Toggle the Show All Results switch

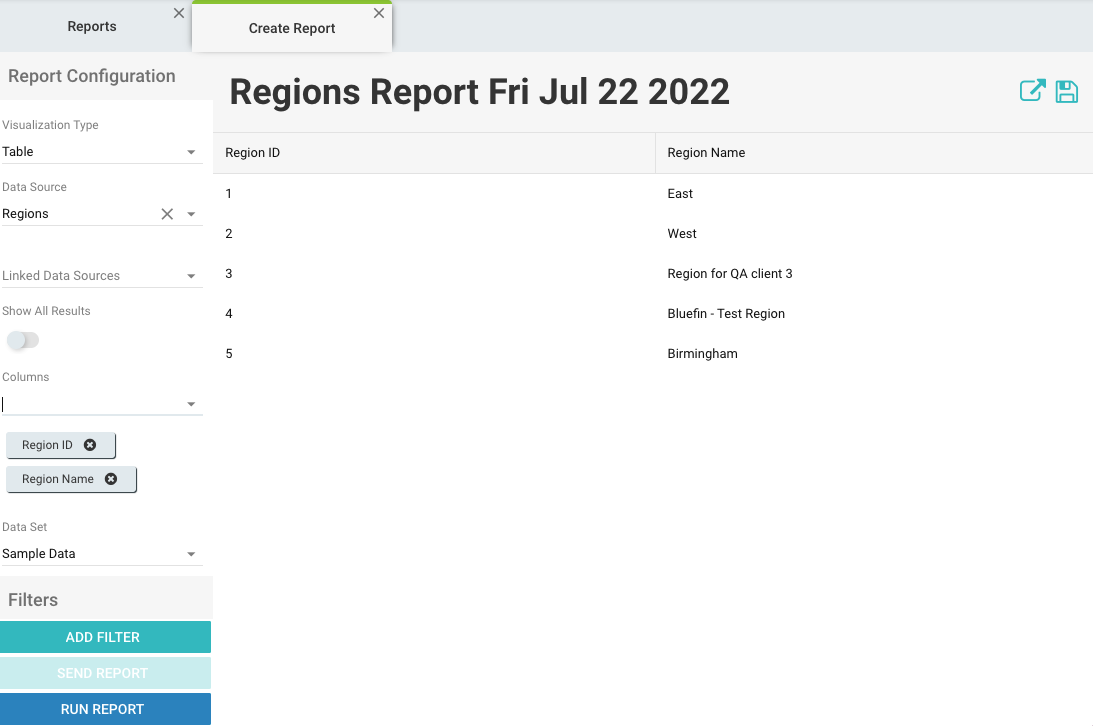(22, 340)
